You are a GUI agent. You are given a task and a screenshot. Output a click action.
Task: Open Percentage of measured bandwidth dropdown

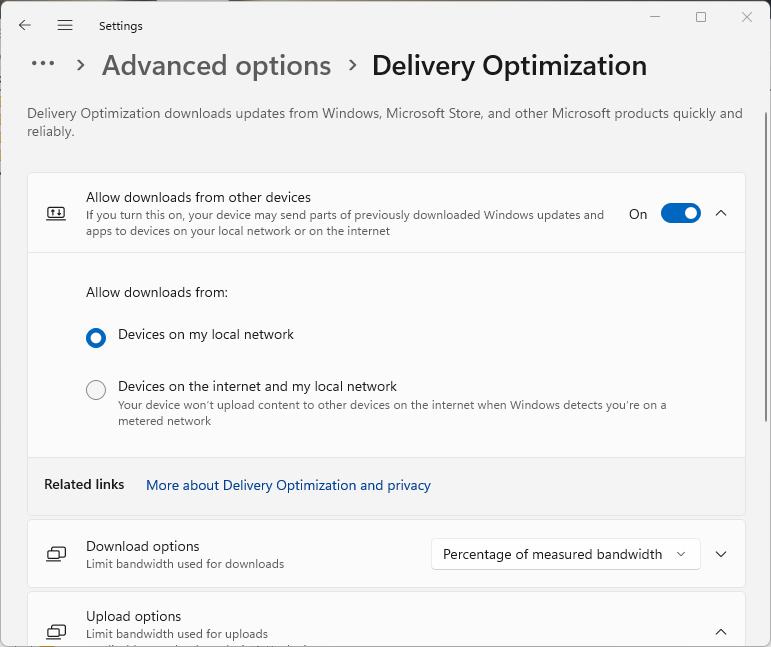pyautogui.click(x=565, y=554)
